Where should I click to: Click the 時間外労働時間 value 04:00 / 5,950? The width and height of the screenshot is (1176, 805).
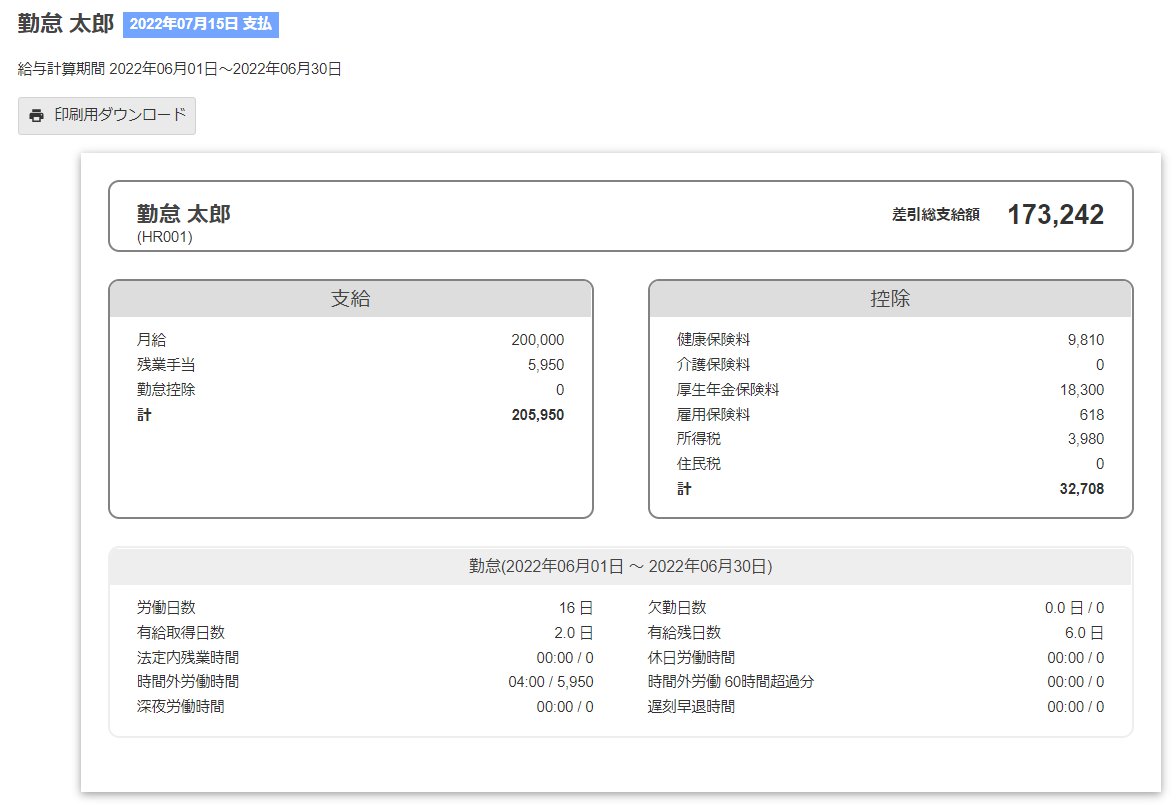tap(550, 682)
